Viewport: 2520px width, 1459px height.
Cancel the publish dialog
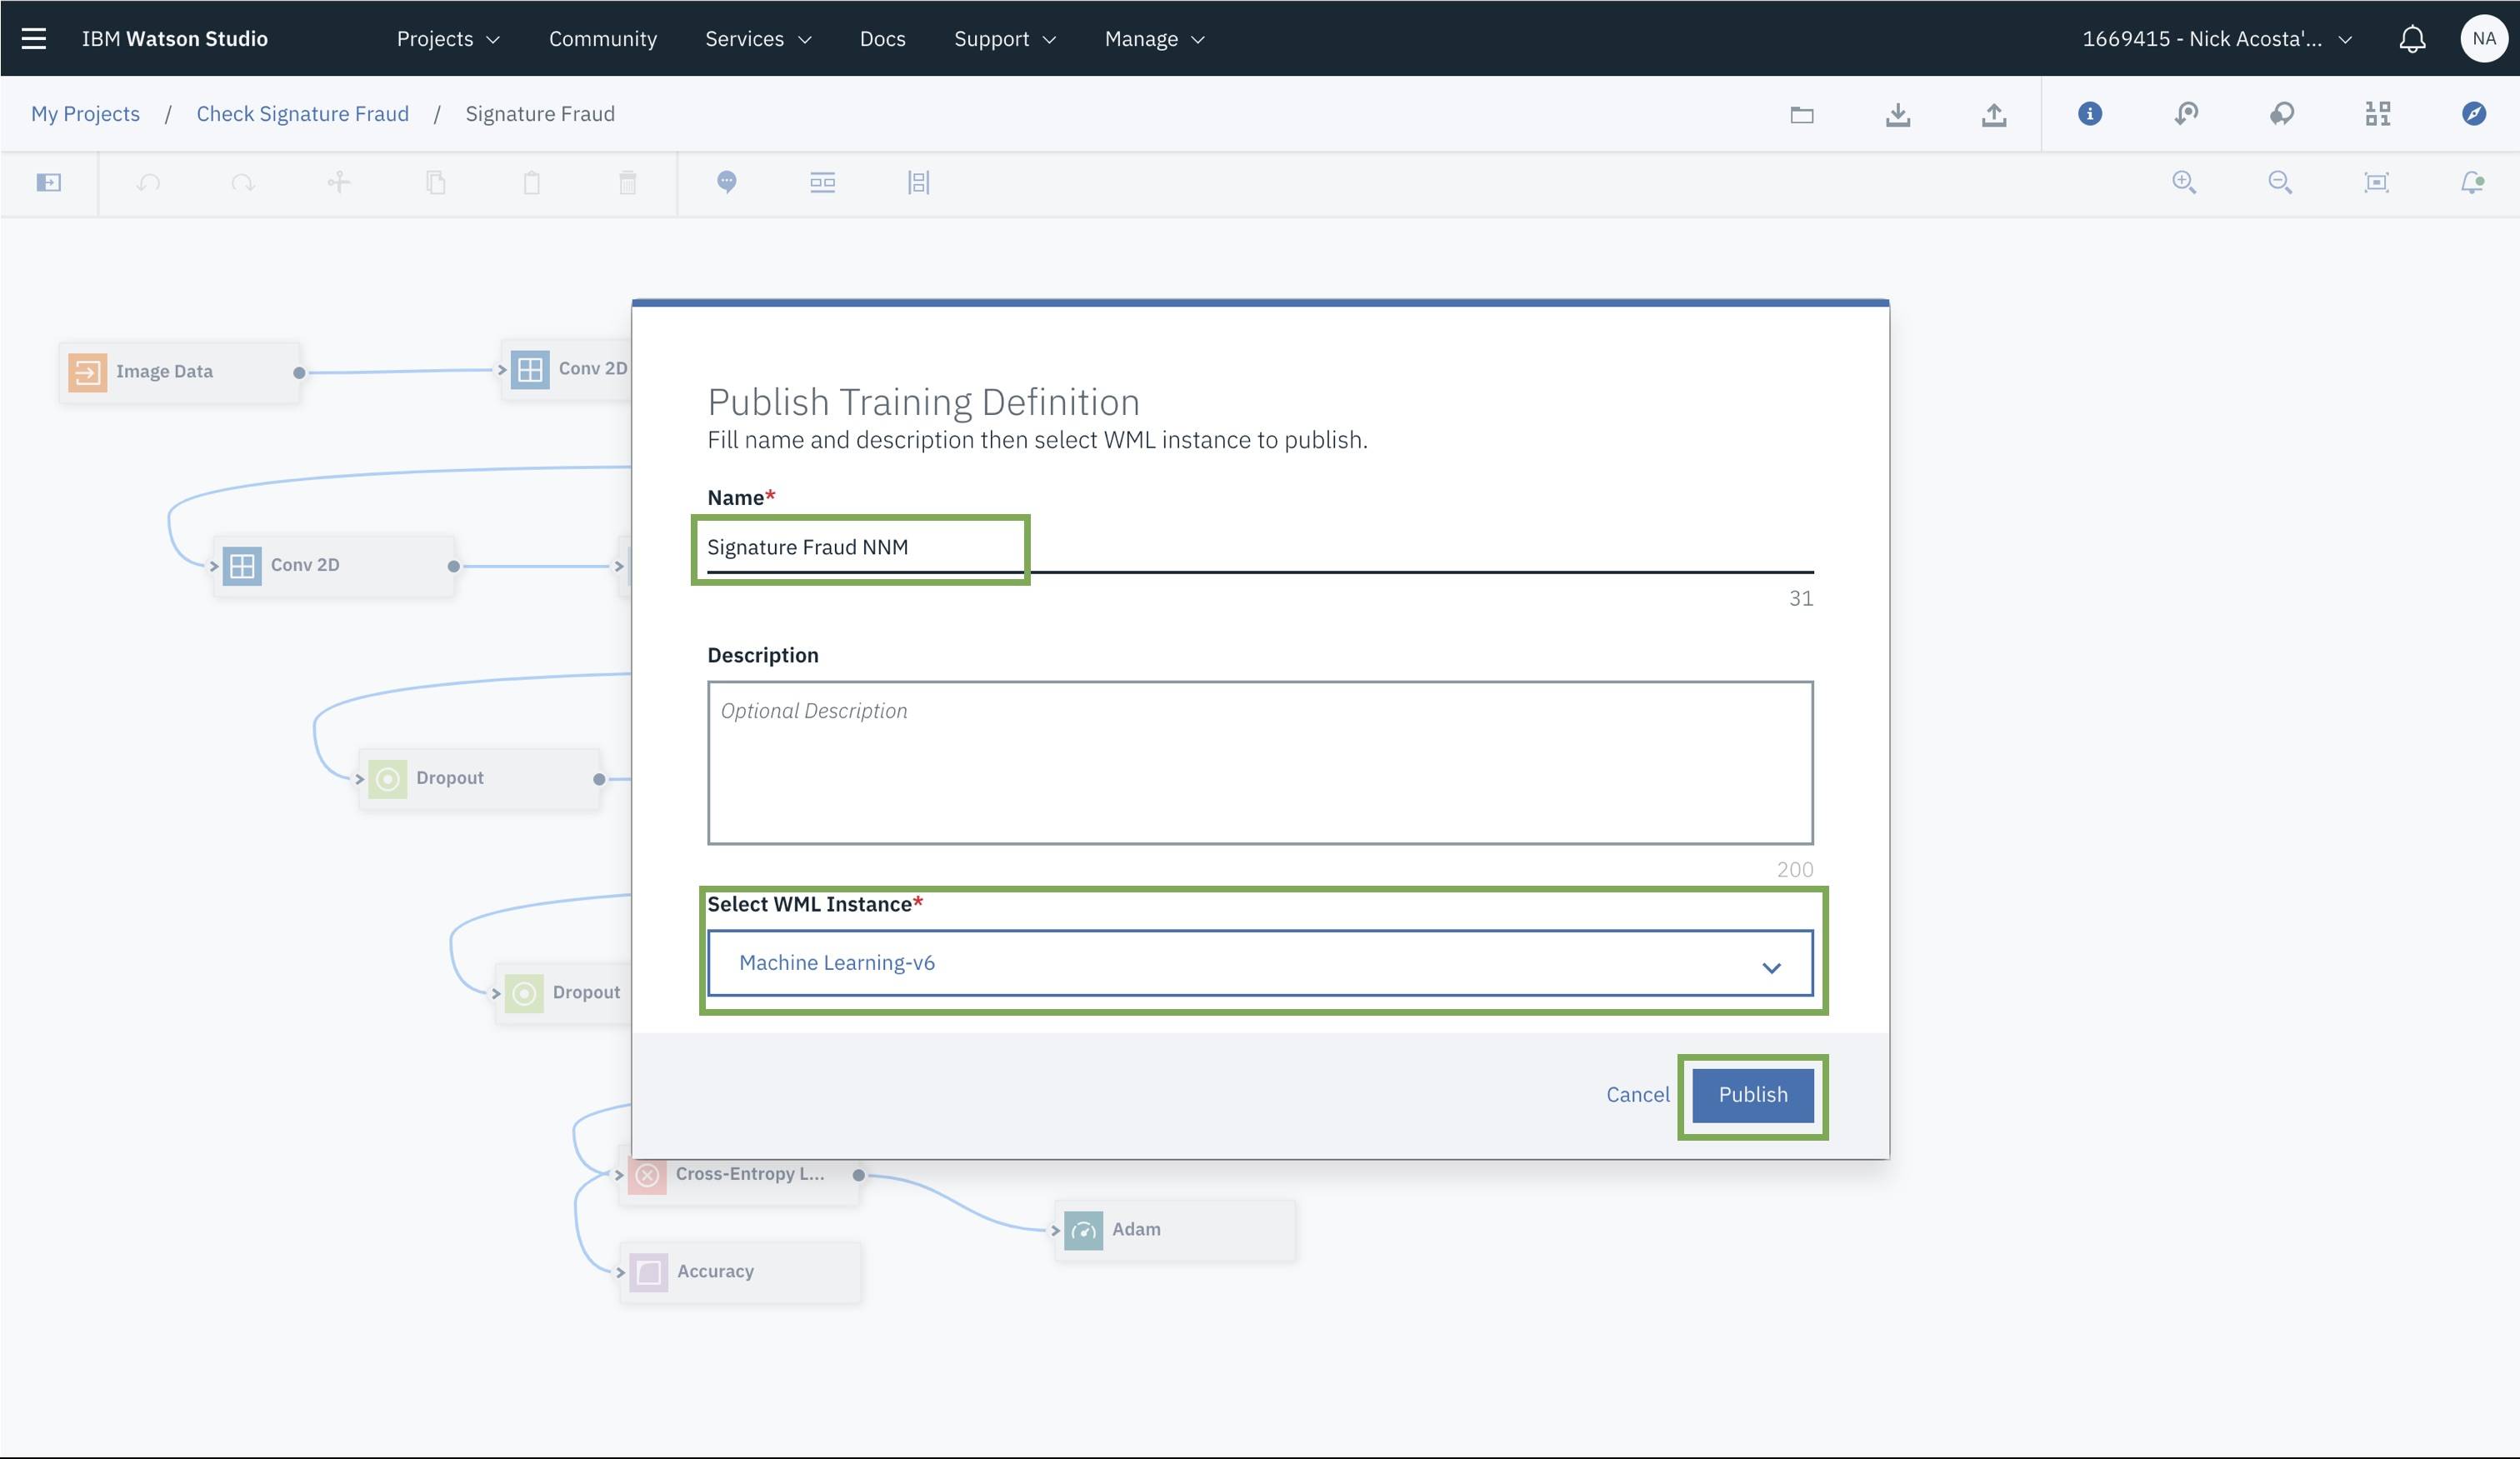pyautogui.click(x=1637, y=1094)
